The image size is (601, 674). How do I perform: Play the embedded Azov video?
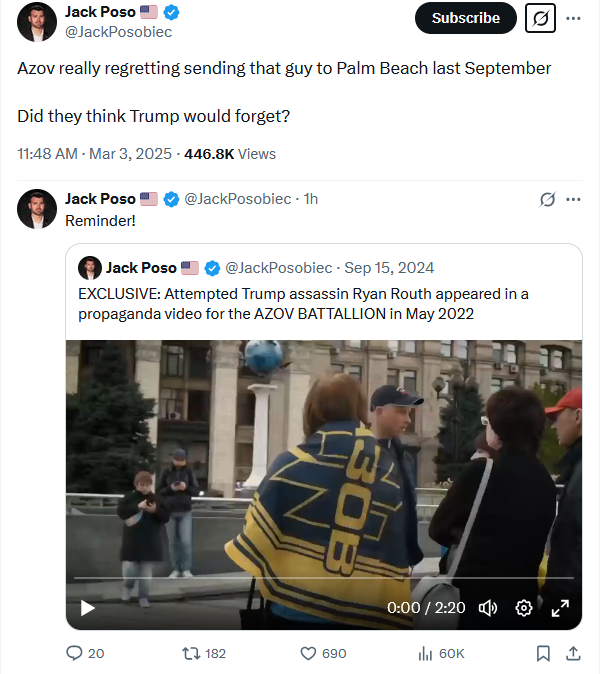coord(88,608)
